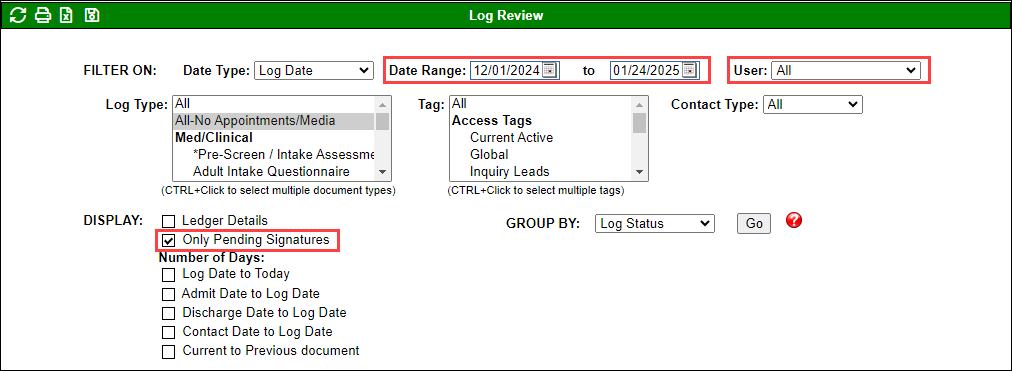The width and height of the screenshot is (1012, 371).
Task: Click the Excel export icon
Action: click(66, 15)
